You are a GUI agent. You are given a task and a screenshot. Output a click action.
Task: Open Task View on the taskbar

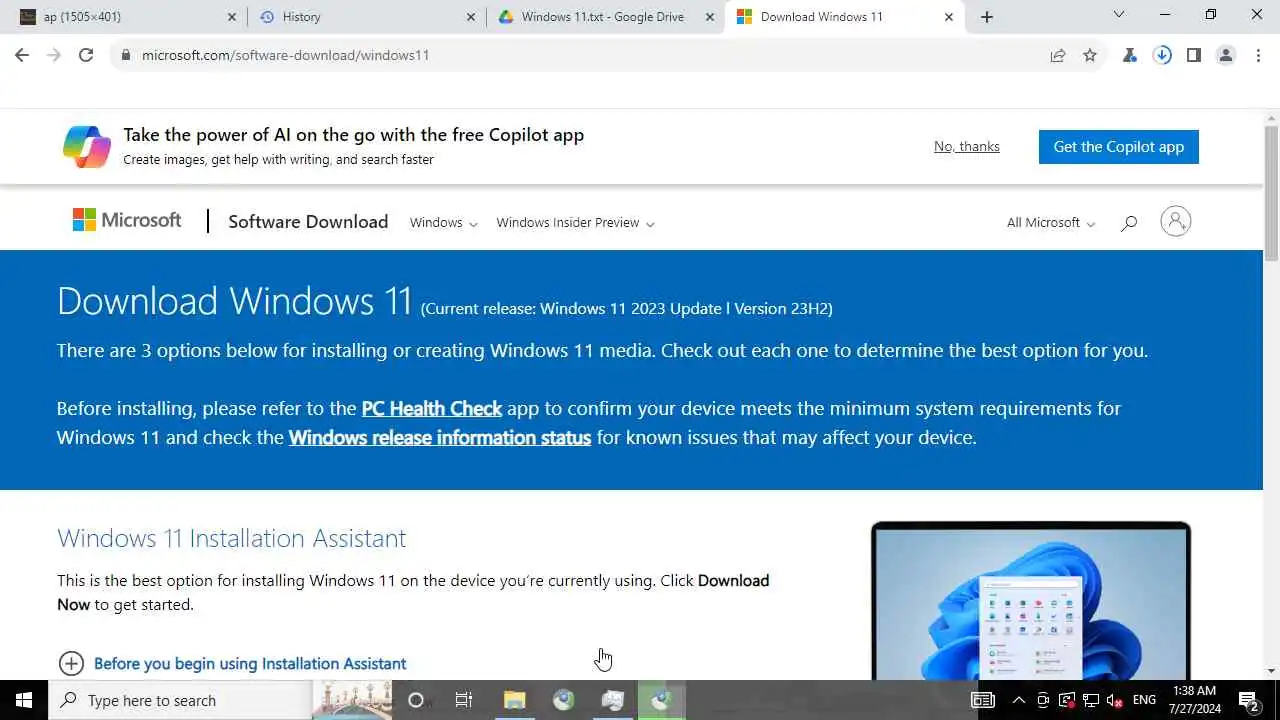point(464,700)
